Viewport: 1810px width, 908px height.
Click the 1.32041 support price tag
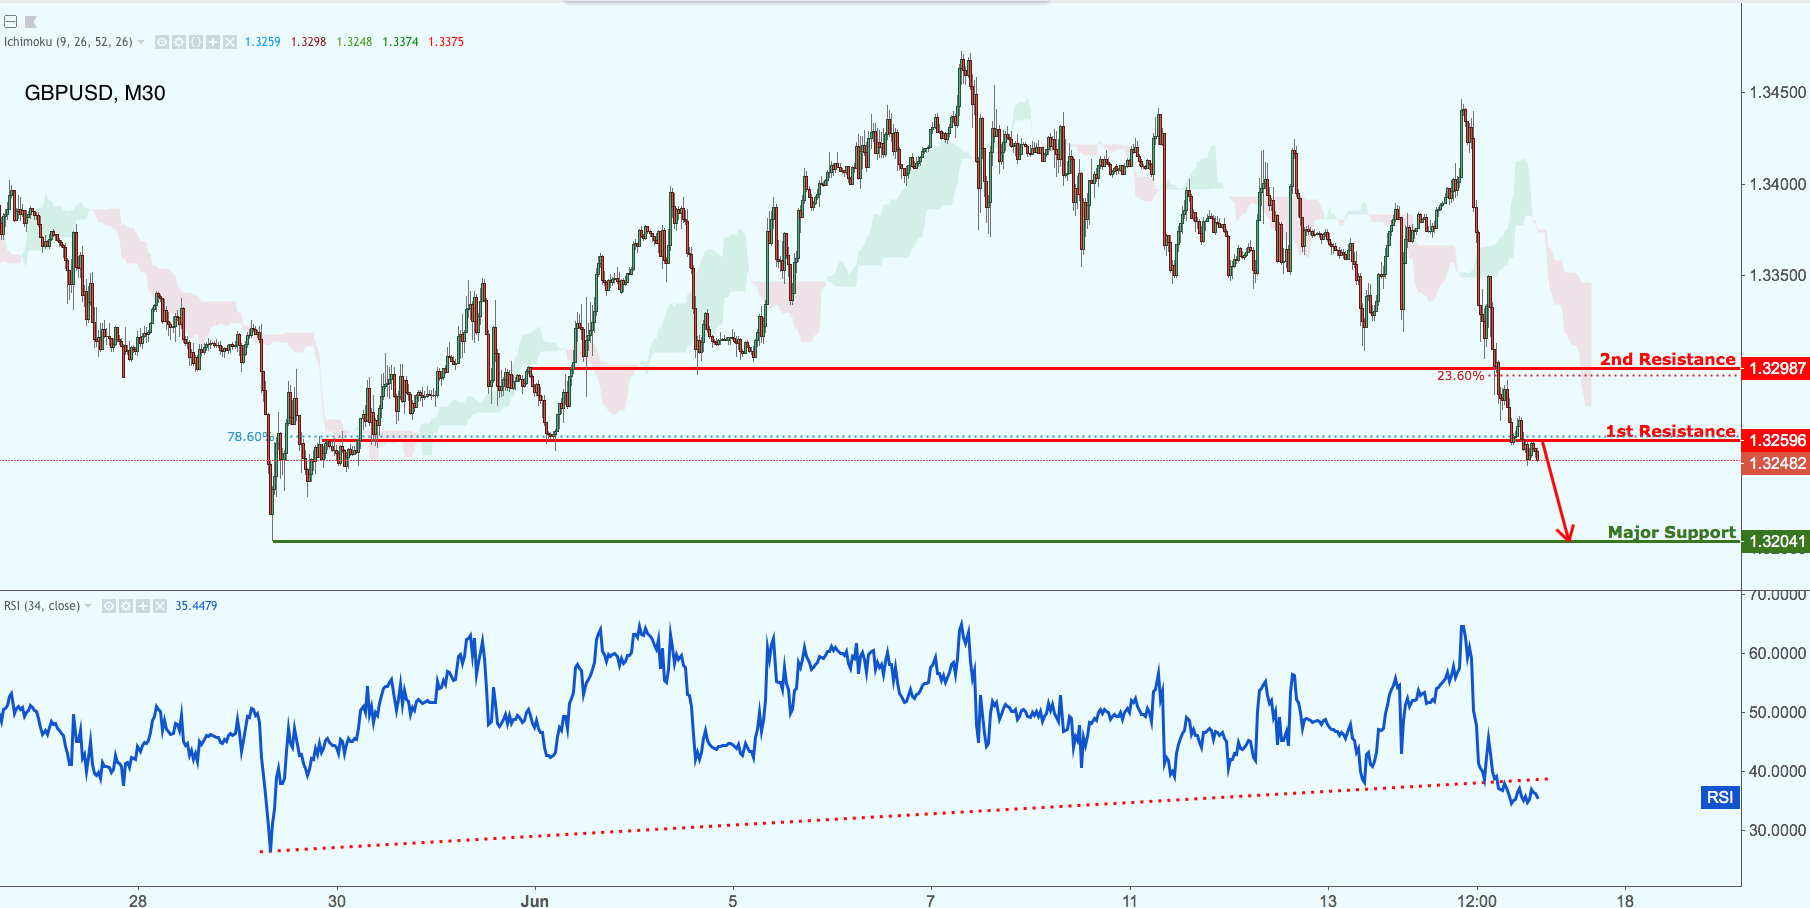pos(1775,542)
